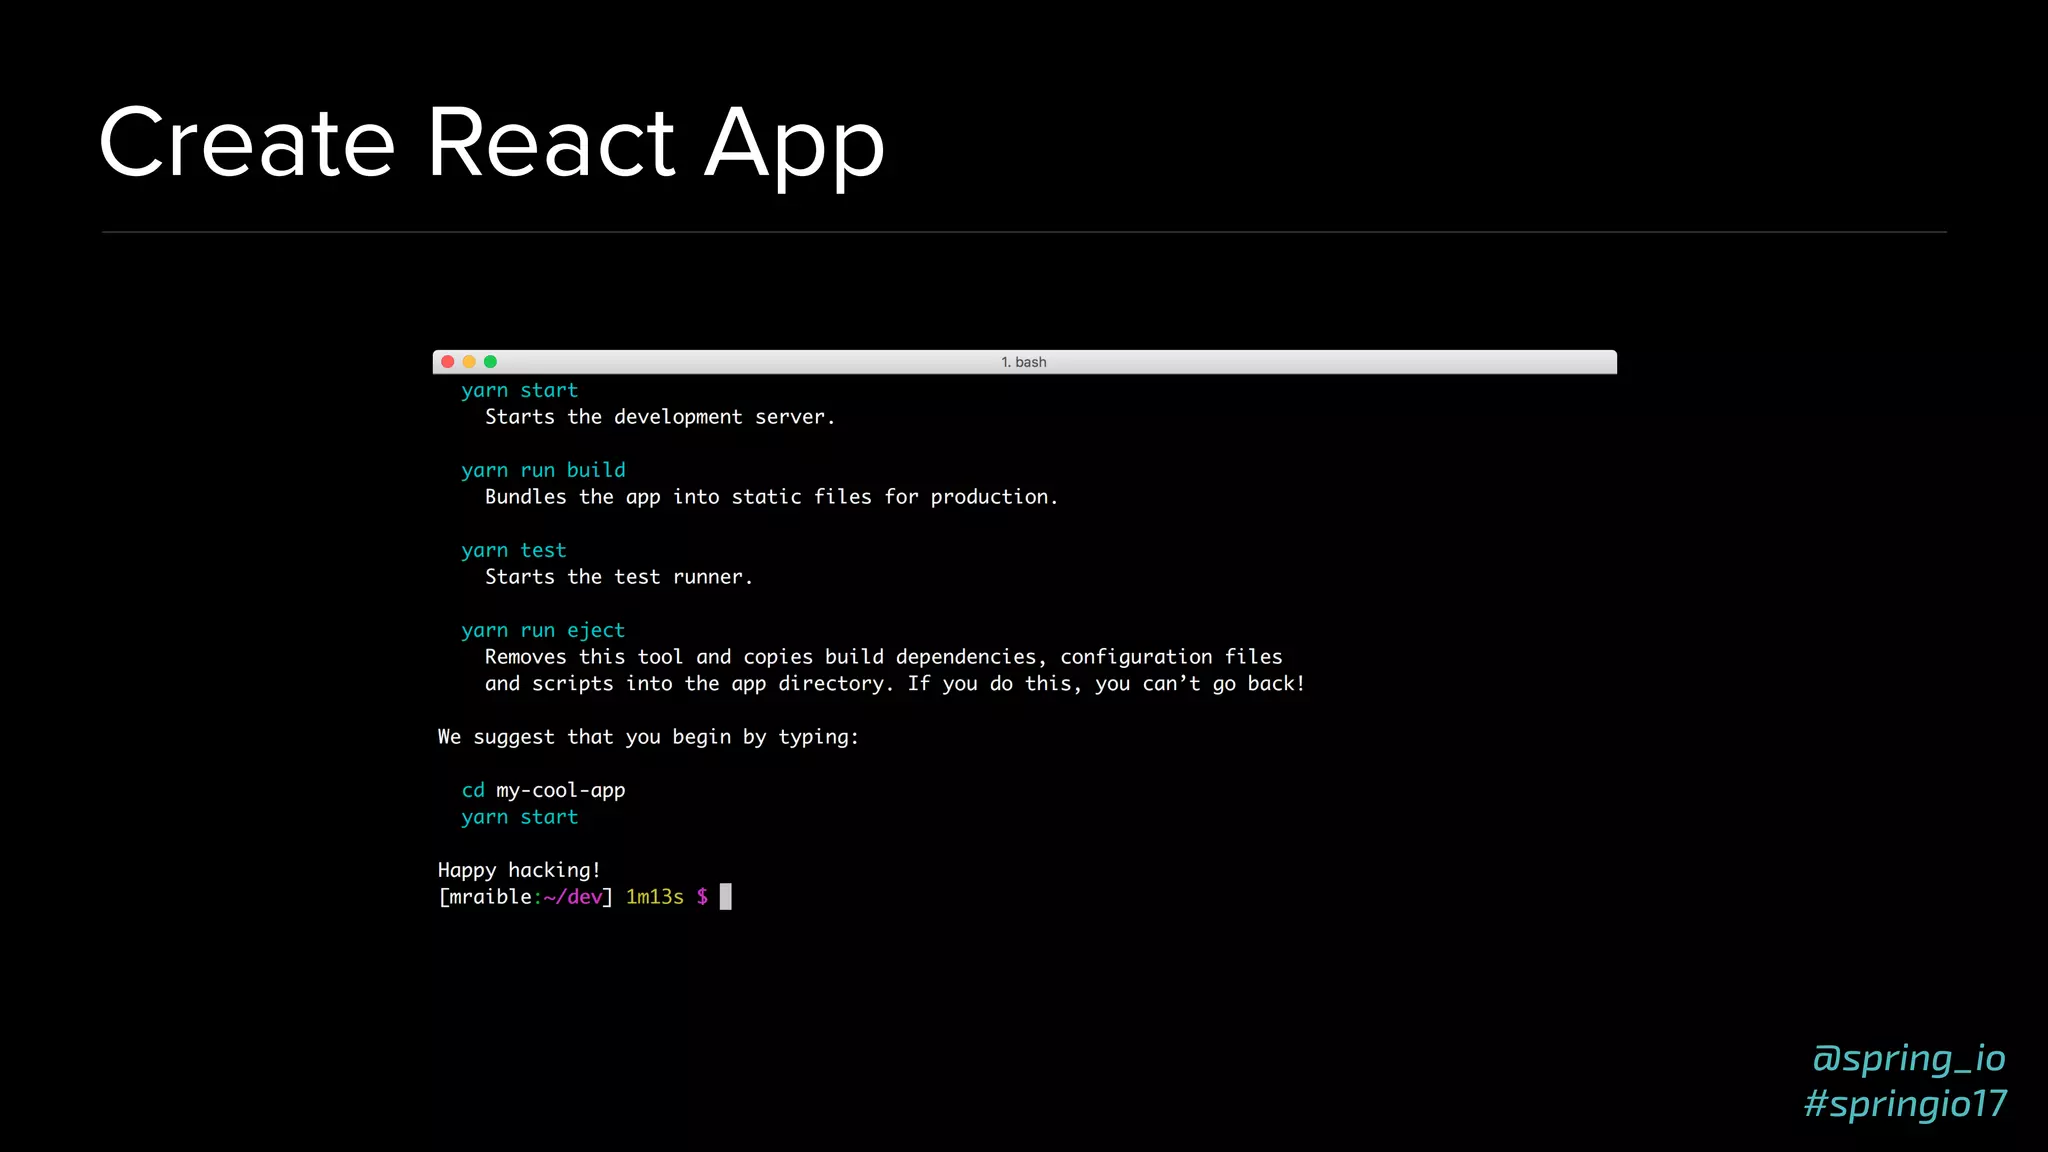Click 'Starts the development server.' text

(x=660, y=417)
